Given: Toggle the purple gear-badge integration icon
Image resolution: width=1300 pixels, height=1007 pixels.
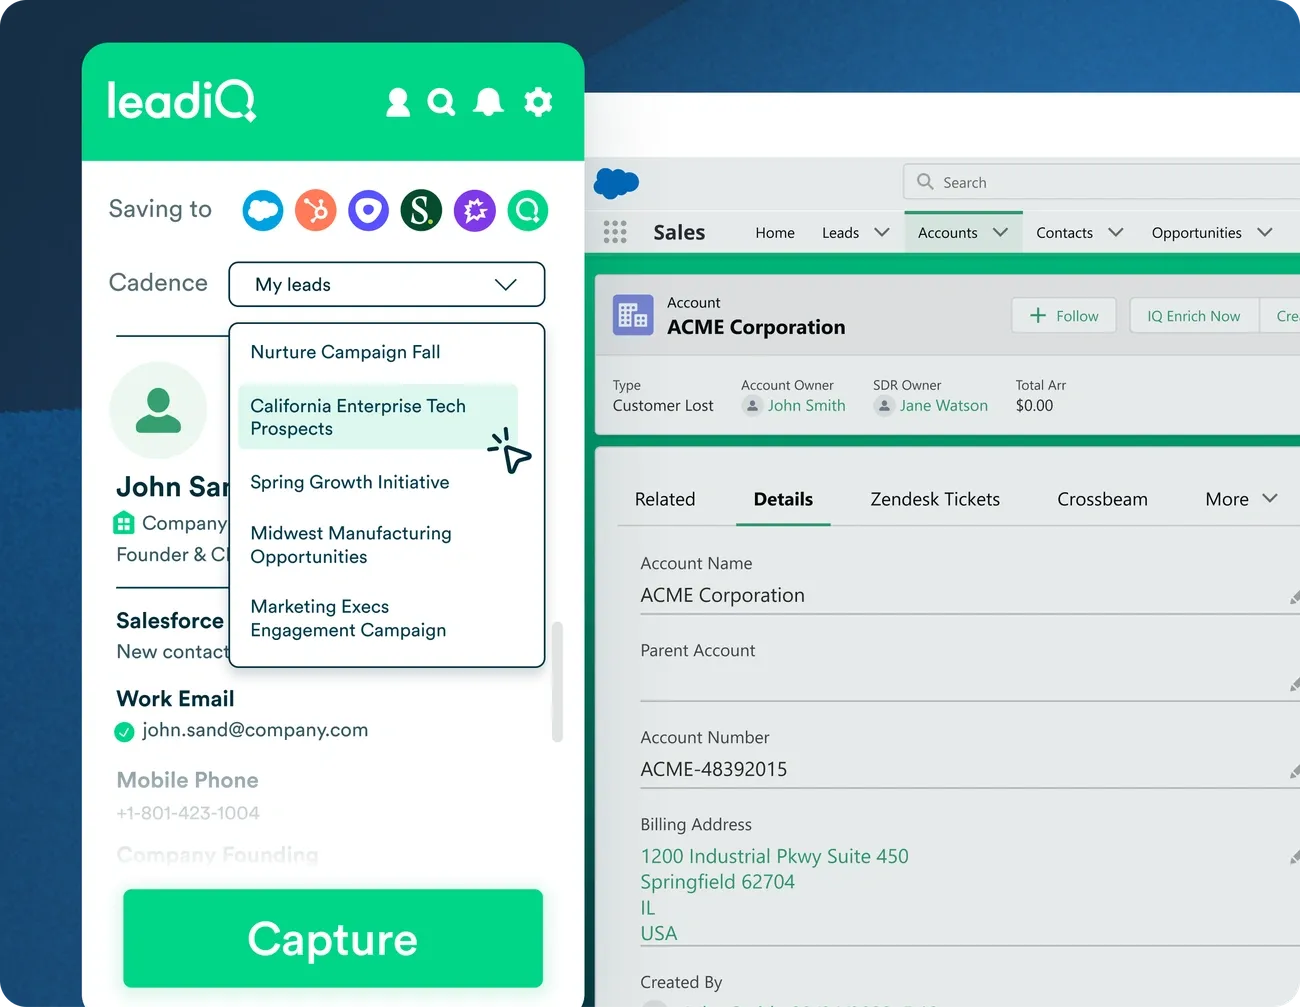Looking at the screenshot, I should pyautogui.click(x=475, y=211).
